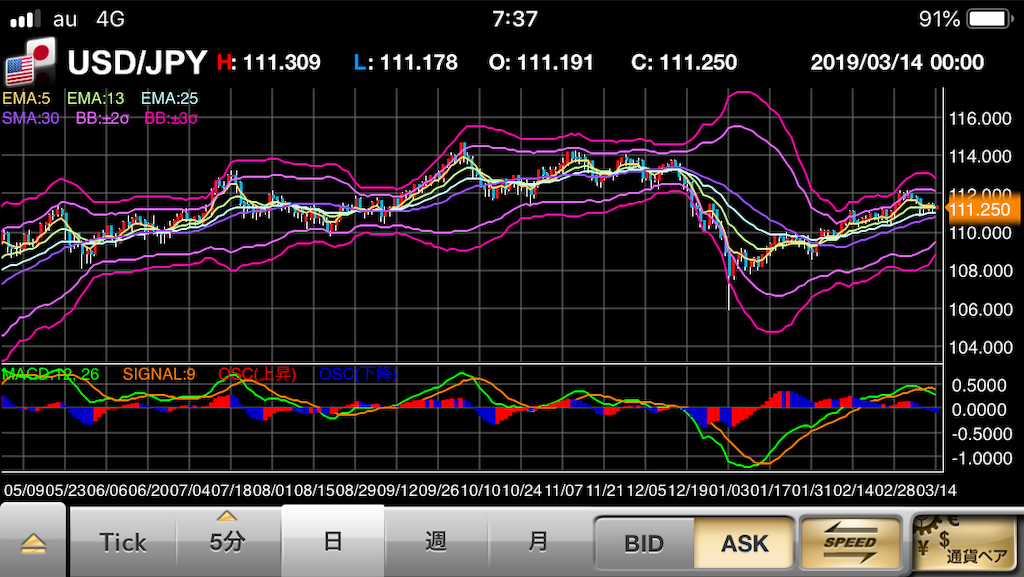The image size is (1024, 577).
Task: Tap the EMA:25 legend label
Action: click(170, 99)
